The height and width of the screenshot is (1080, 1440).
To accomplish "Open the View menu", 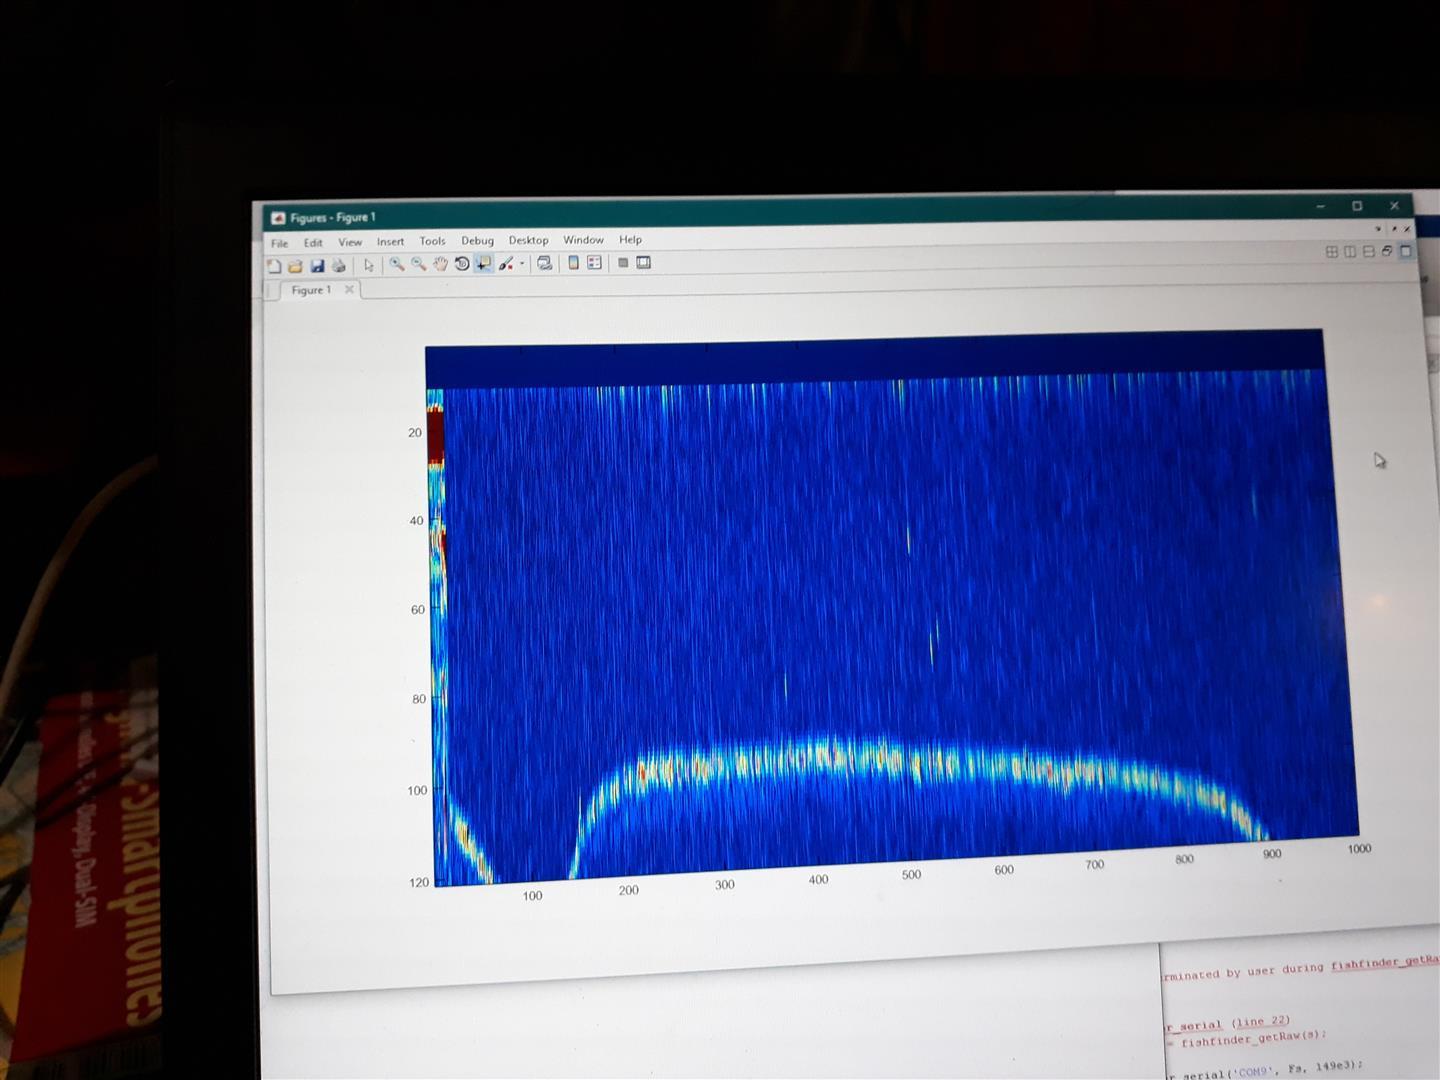I will (350, 242).
